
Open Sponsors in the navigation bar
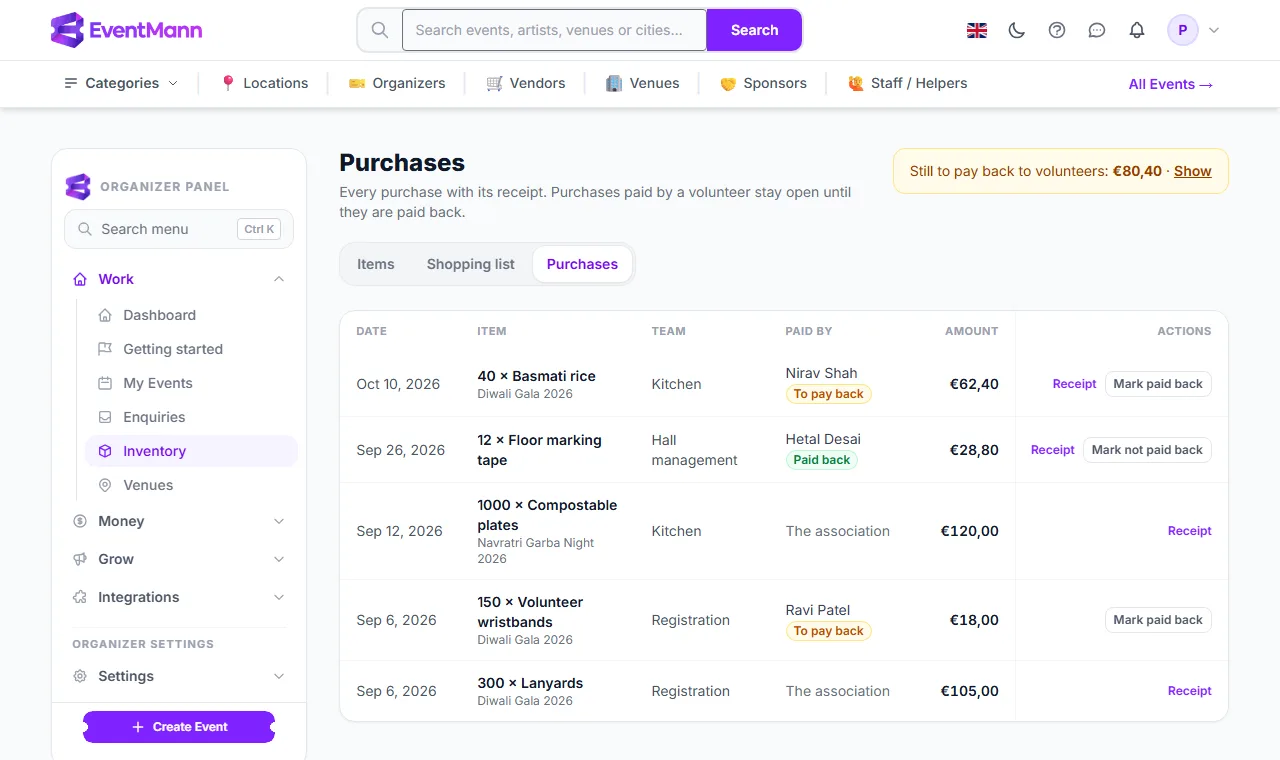763,83
